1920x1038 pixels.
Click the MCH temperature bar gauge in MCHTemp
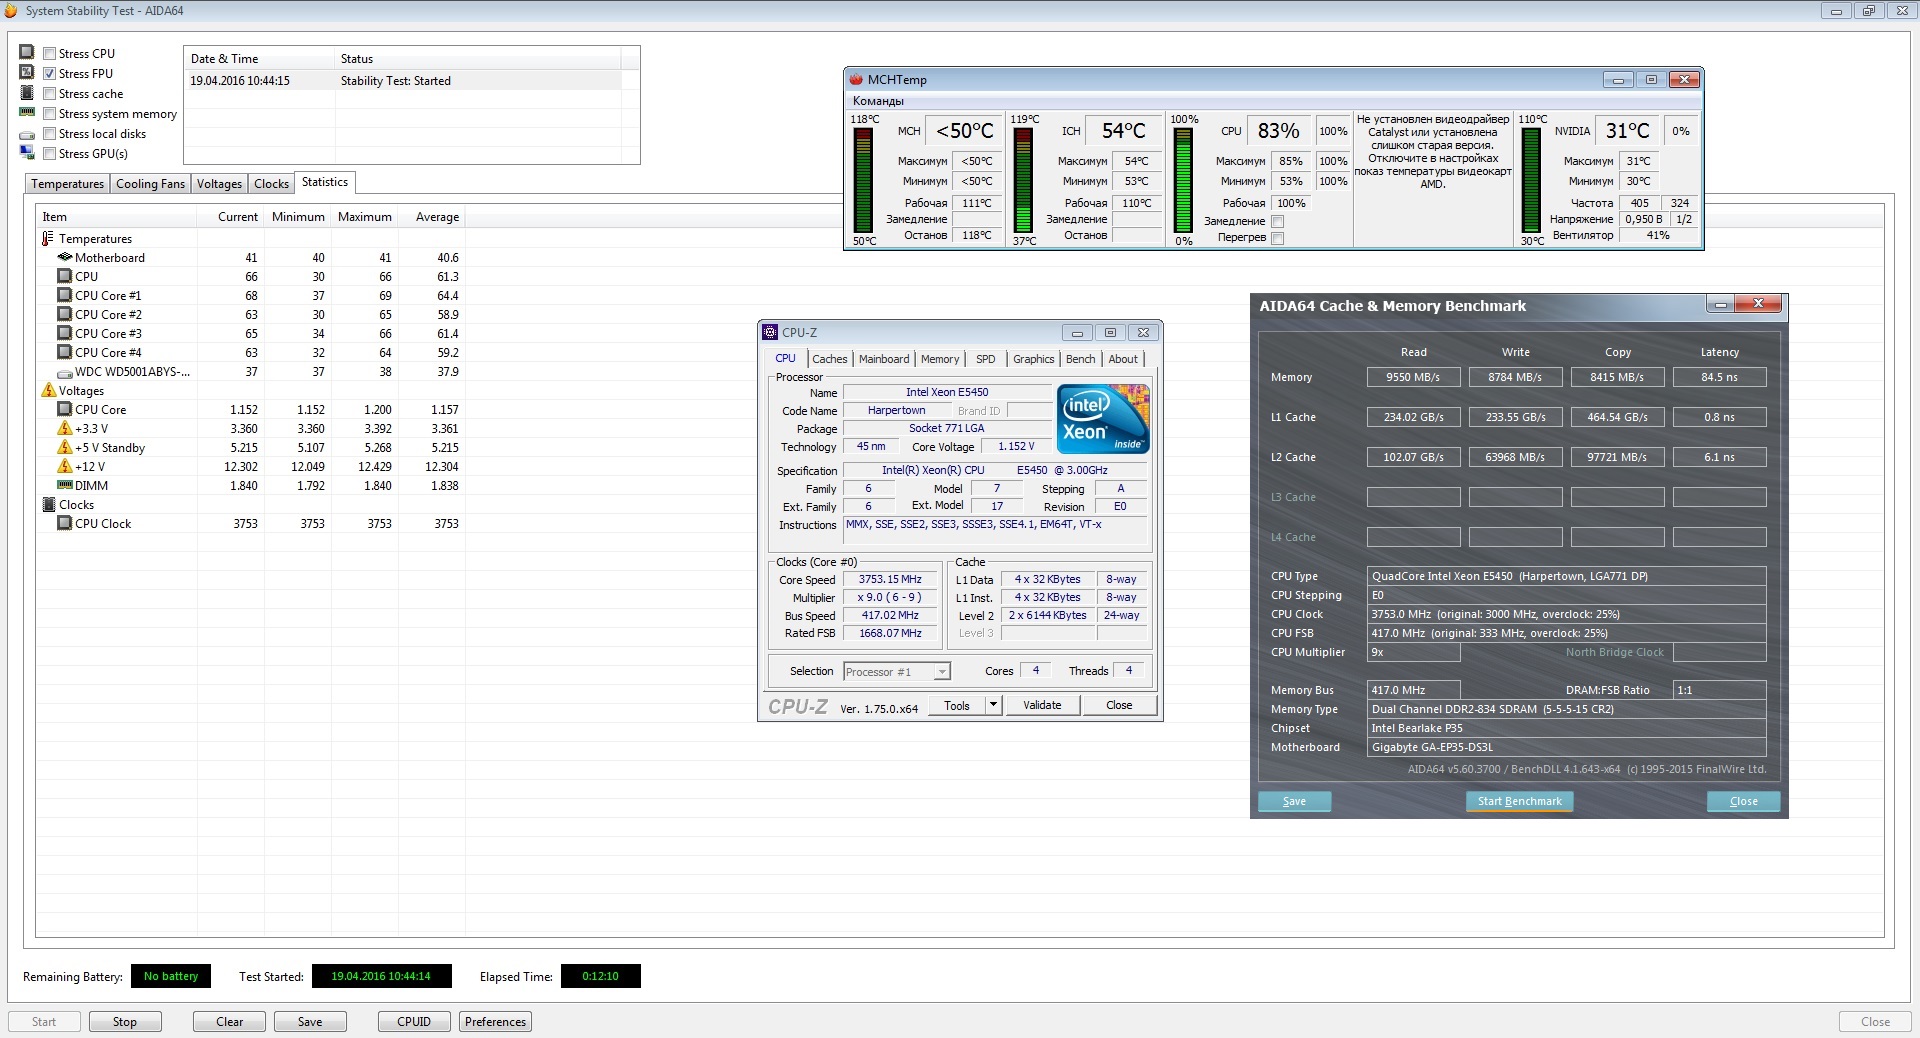(x=863, y=181)
